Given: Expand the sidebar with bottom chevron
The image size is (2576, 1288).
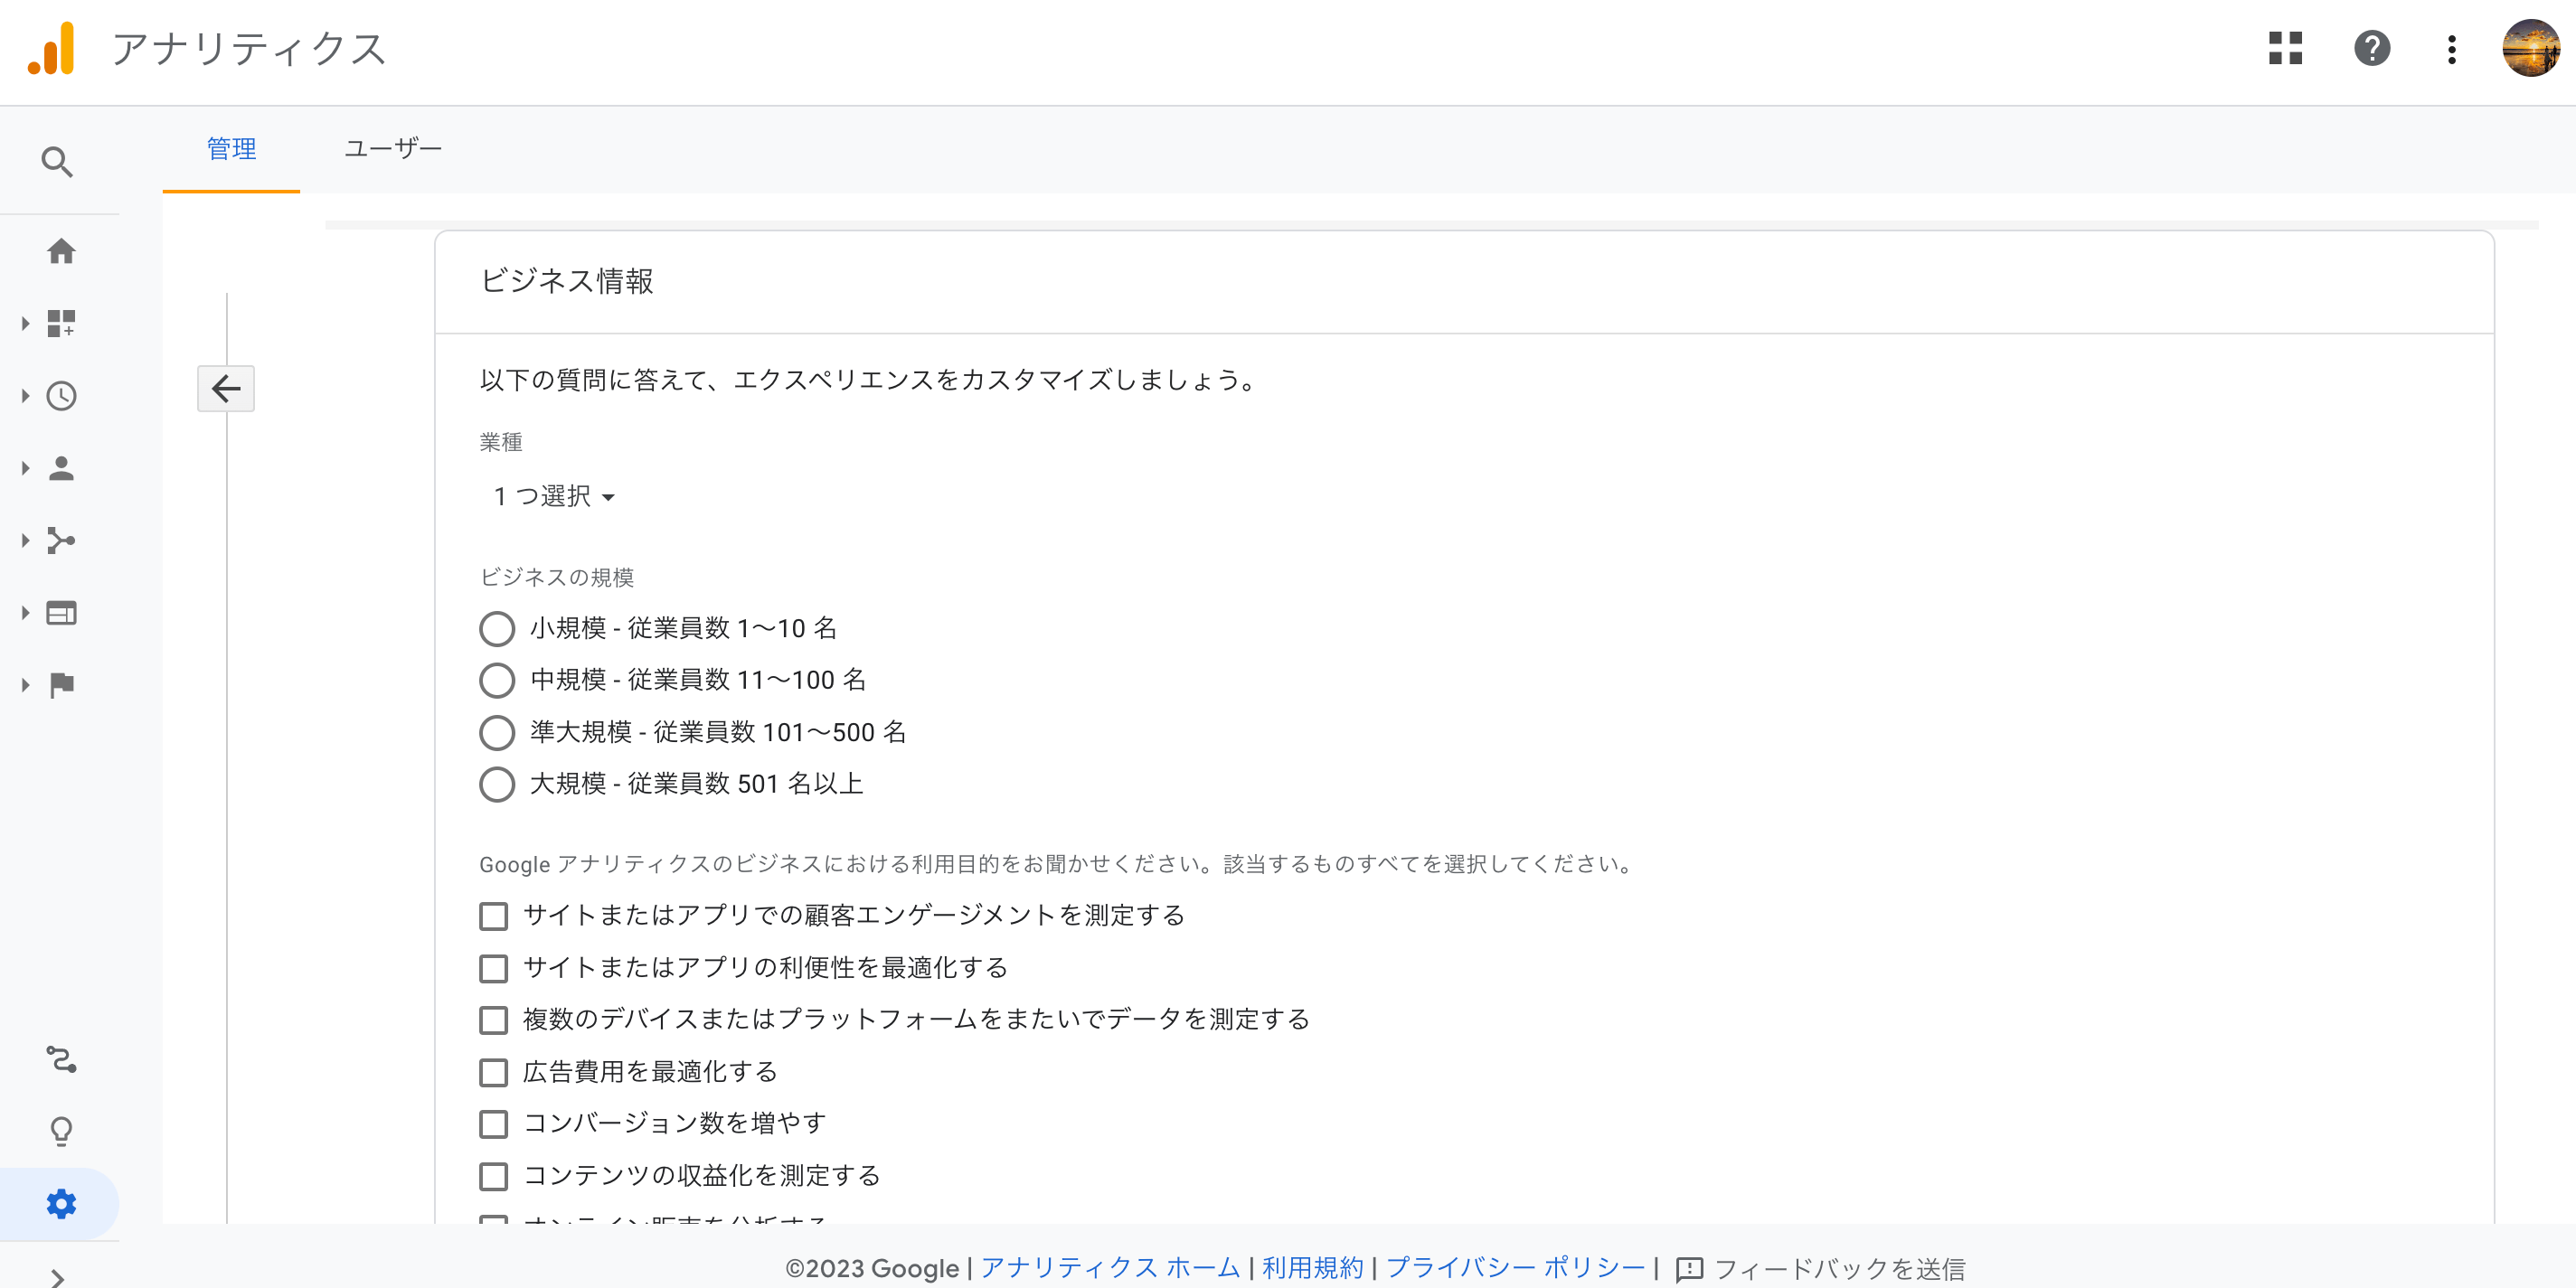Looking at the screenshot, I should pos(57,1276).
